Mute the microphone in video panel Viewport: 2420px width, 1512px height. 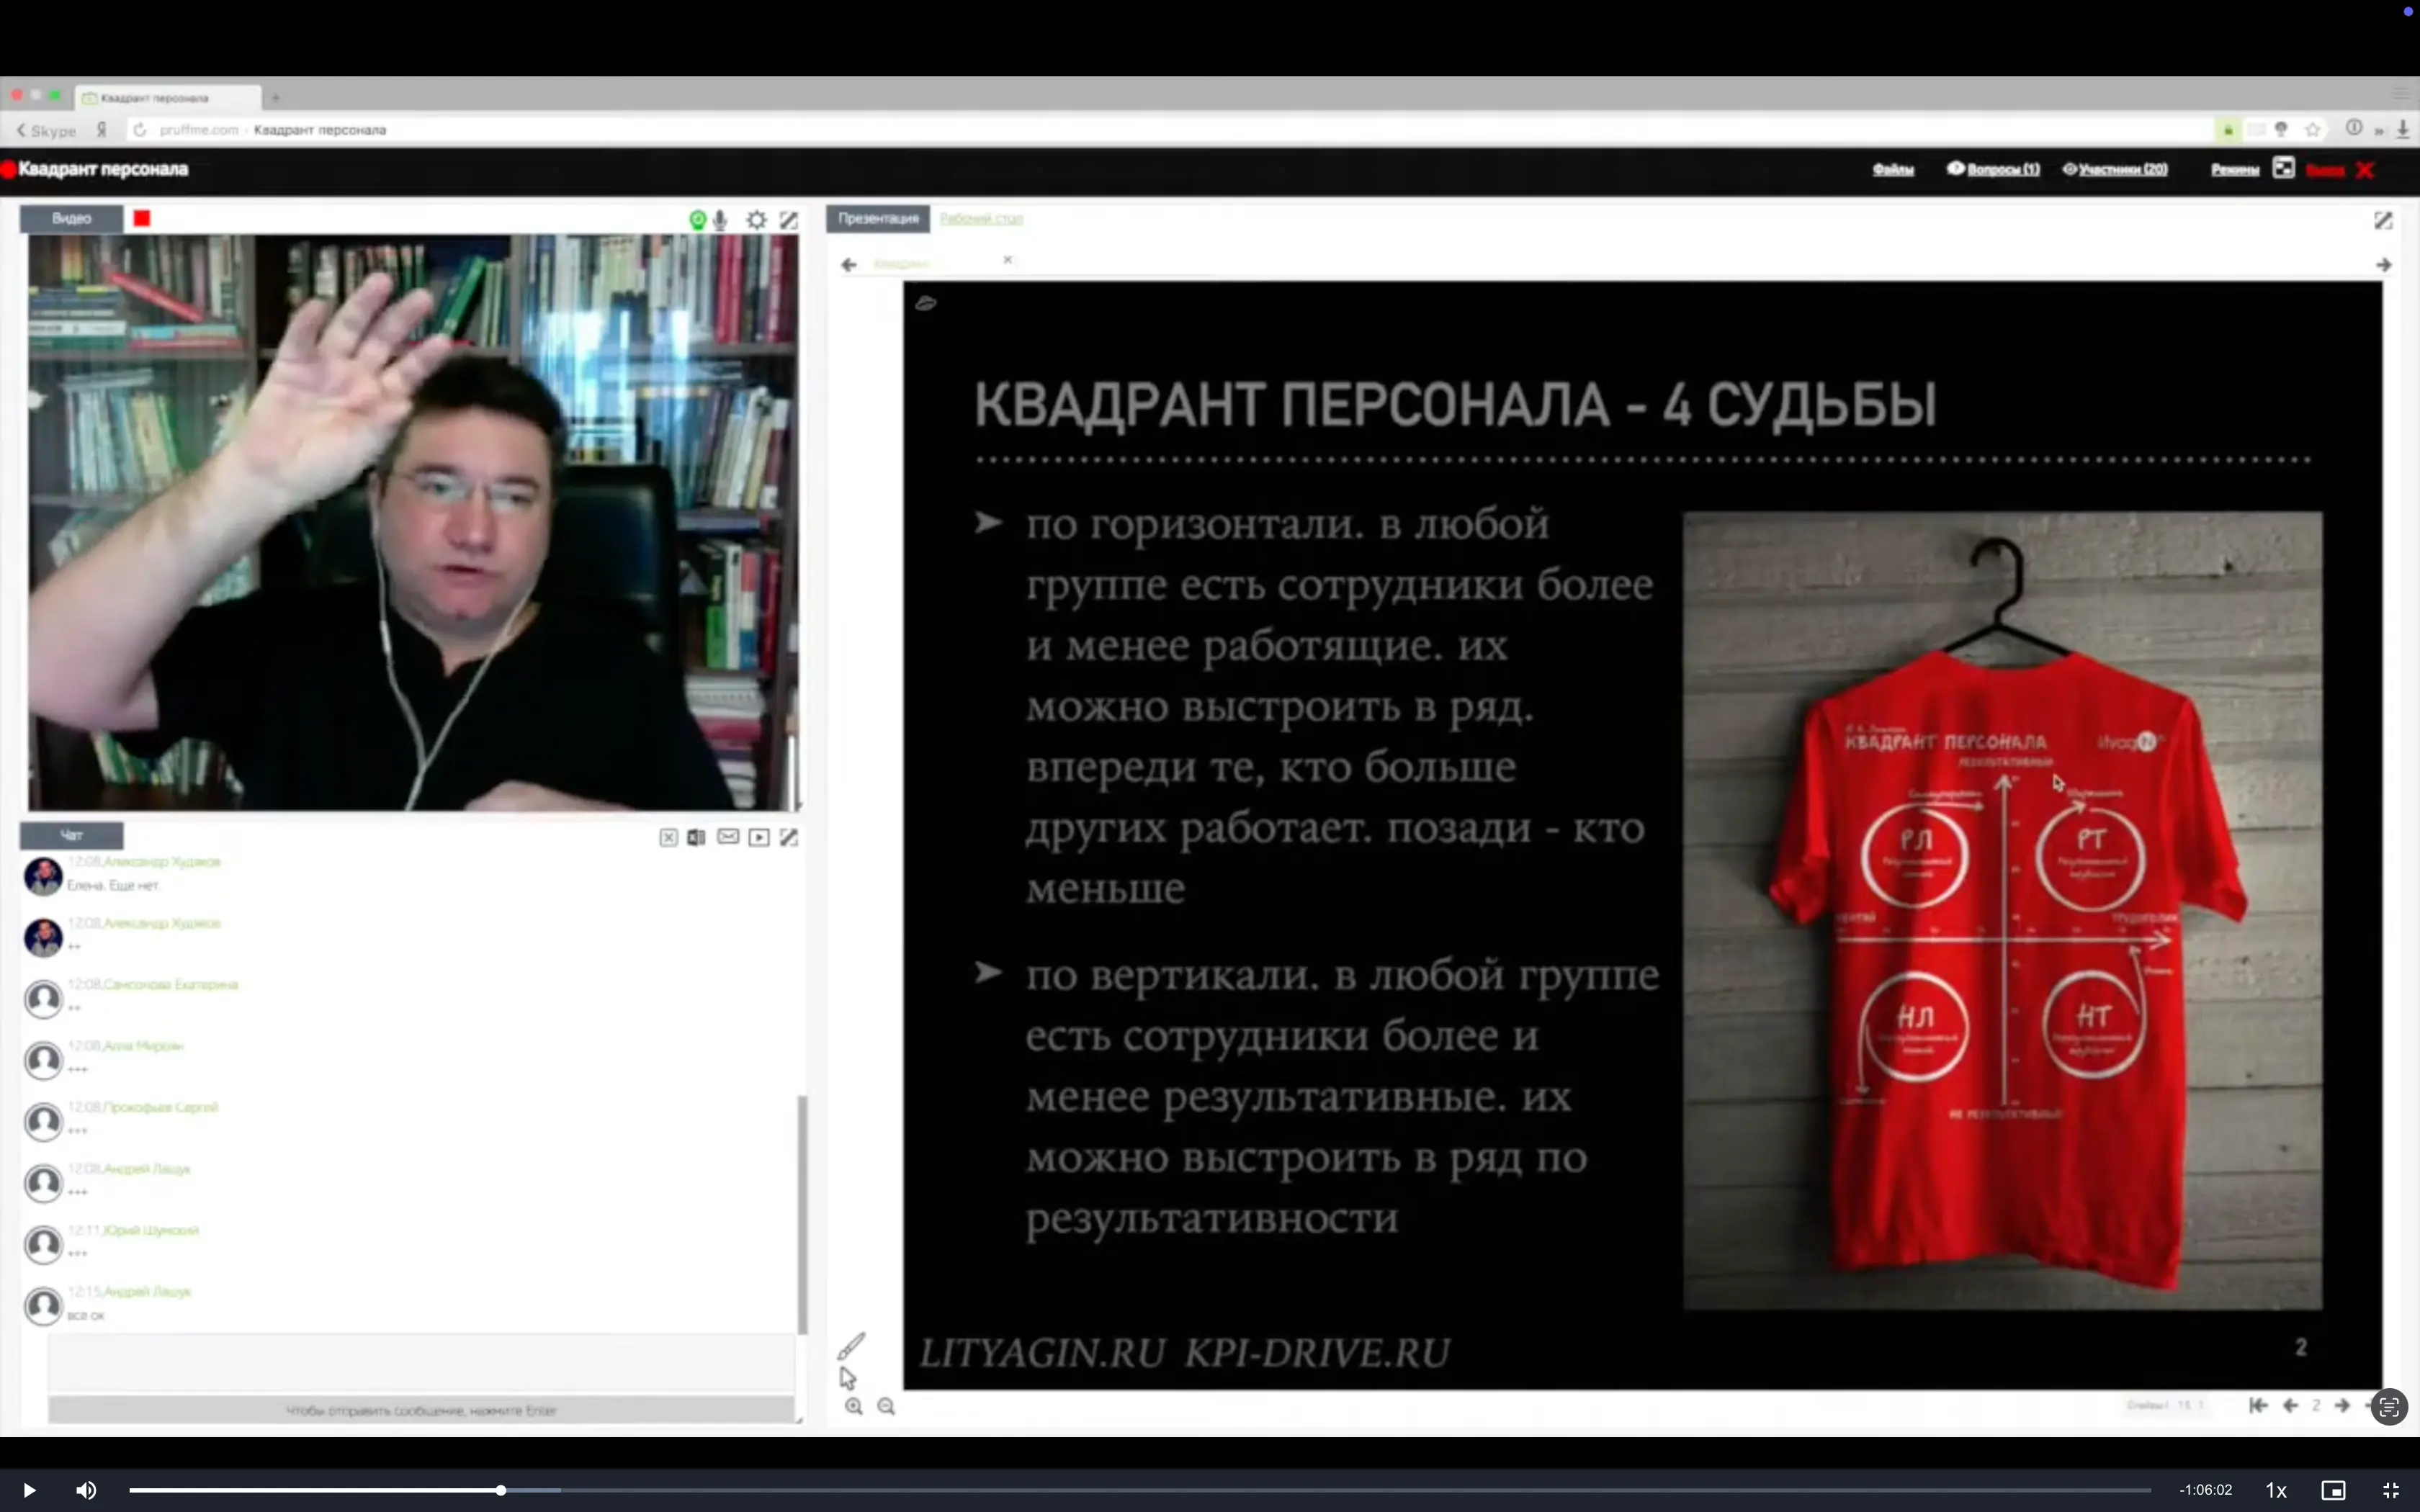pos(720,219)
